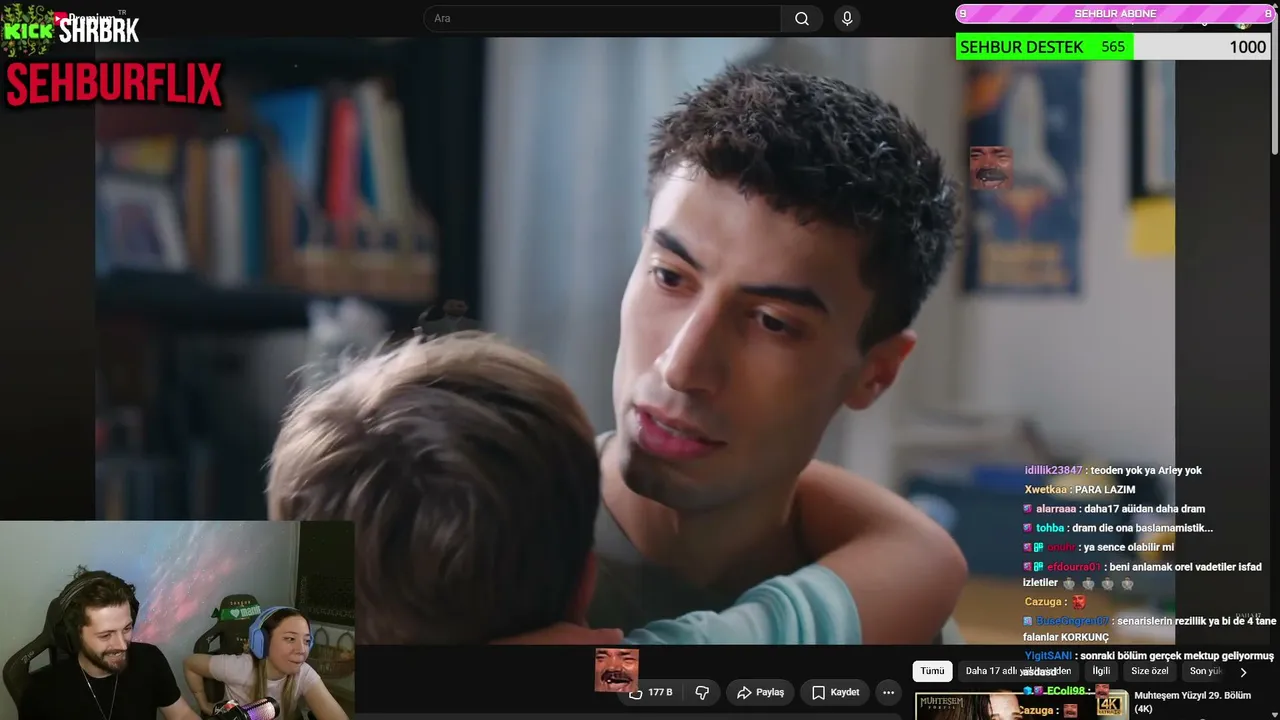
Task: Click chat message 'dram die ona baslamamistik...'
Action: click(1142, 528)
